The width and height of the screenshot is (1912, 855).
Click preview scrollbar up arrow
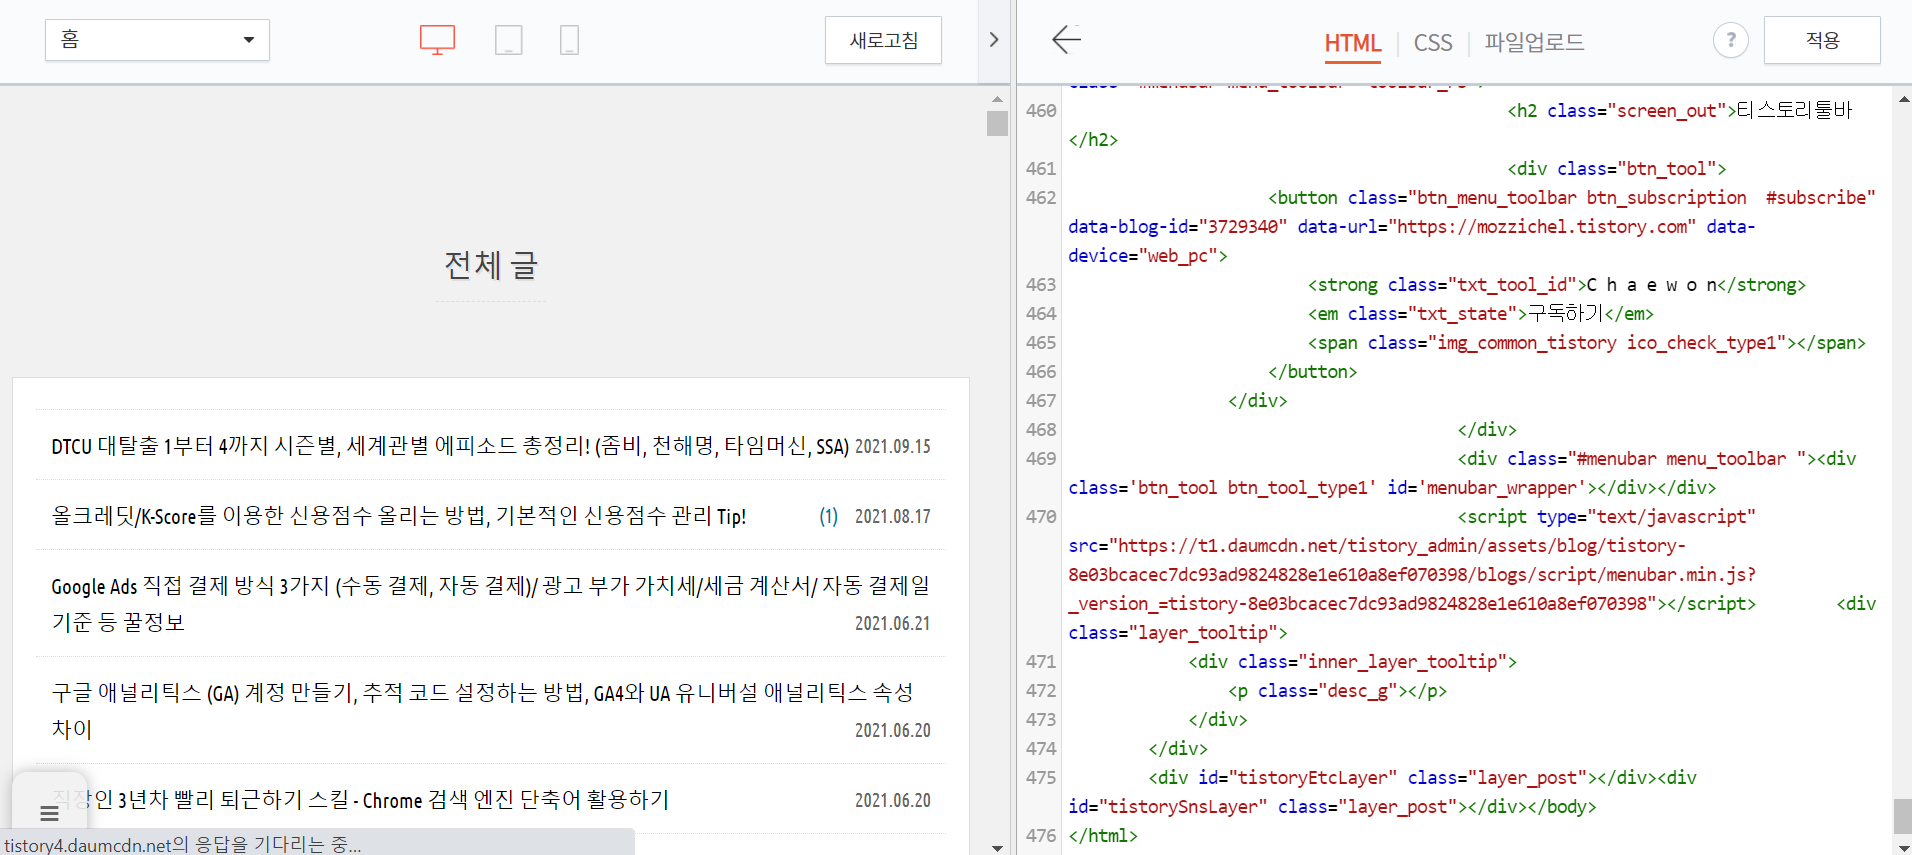[x=997, y=99]
